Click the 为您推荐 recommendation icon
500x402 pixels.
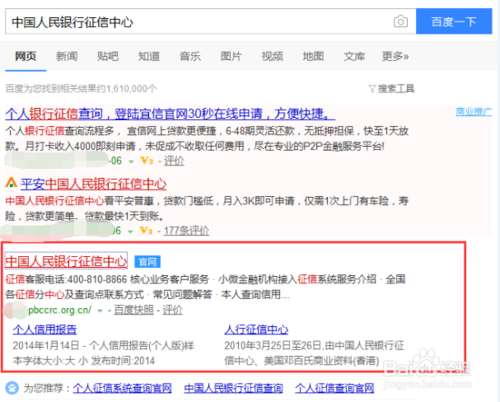[x=12, y=388]
